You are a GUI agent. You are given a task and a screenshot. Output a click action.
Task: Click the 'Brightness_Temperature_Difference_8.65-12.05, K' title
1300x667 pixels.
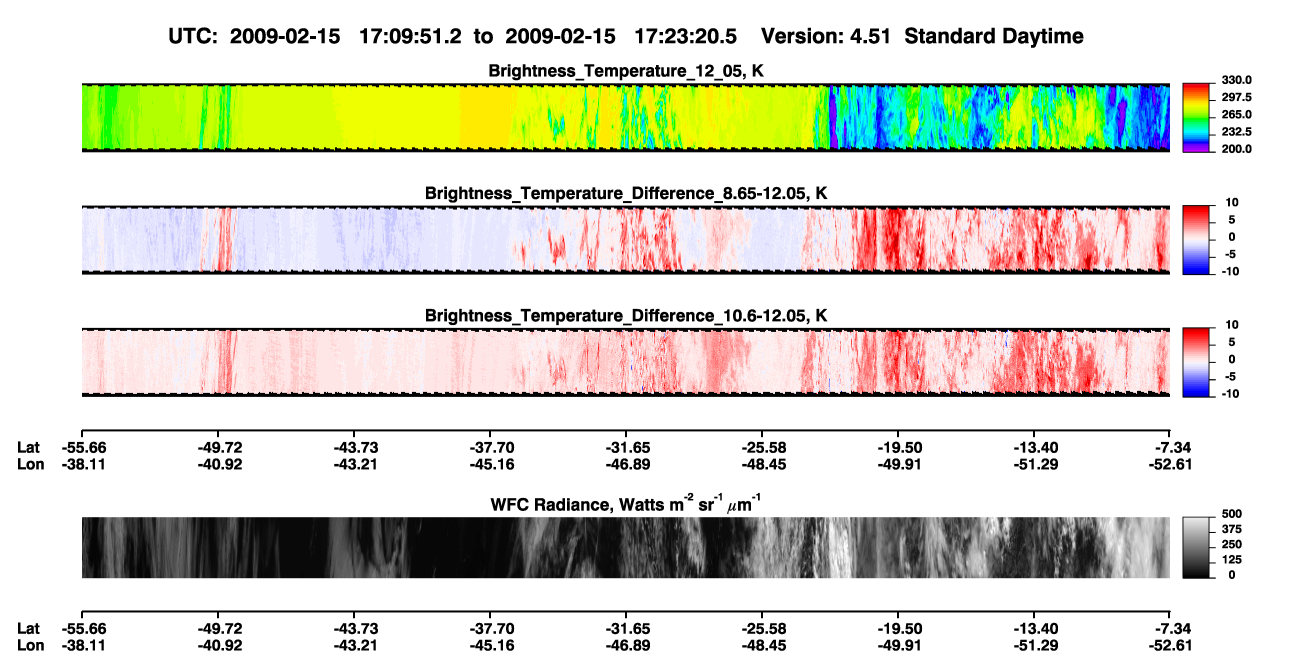(x=626, y=193)
